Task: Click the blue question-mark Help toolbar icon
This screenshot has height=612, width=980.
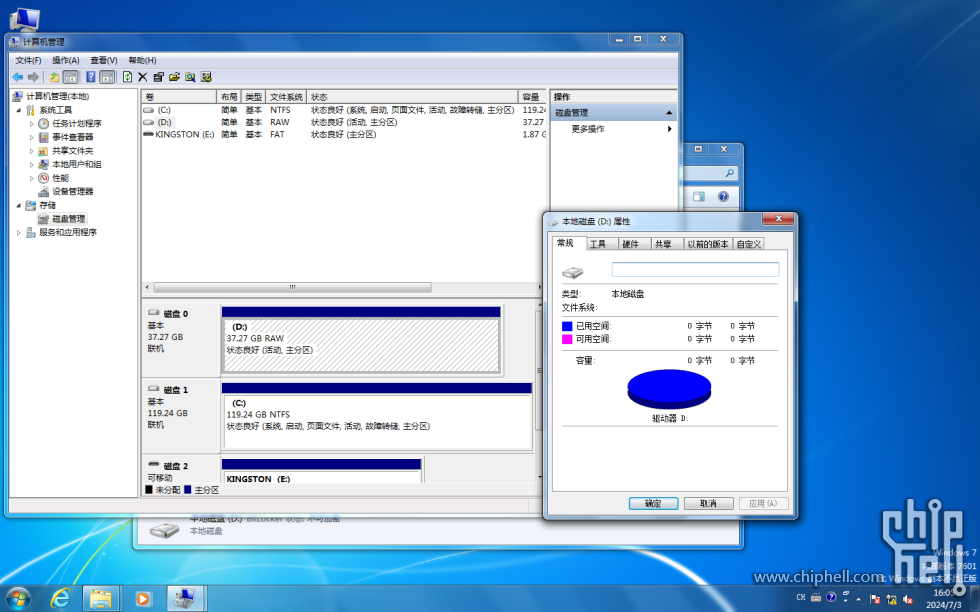Action: [91, 77]
